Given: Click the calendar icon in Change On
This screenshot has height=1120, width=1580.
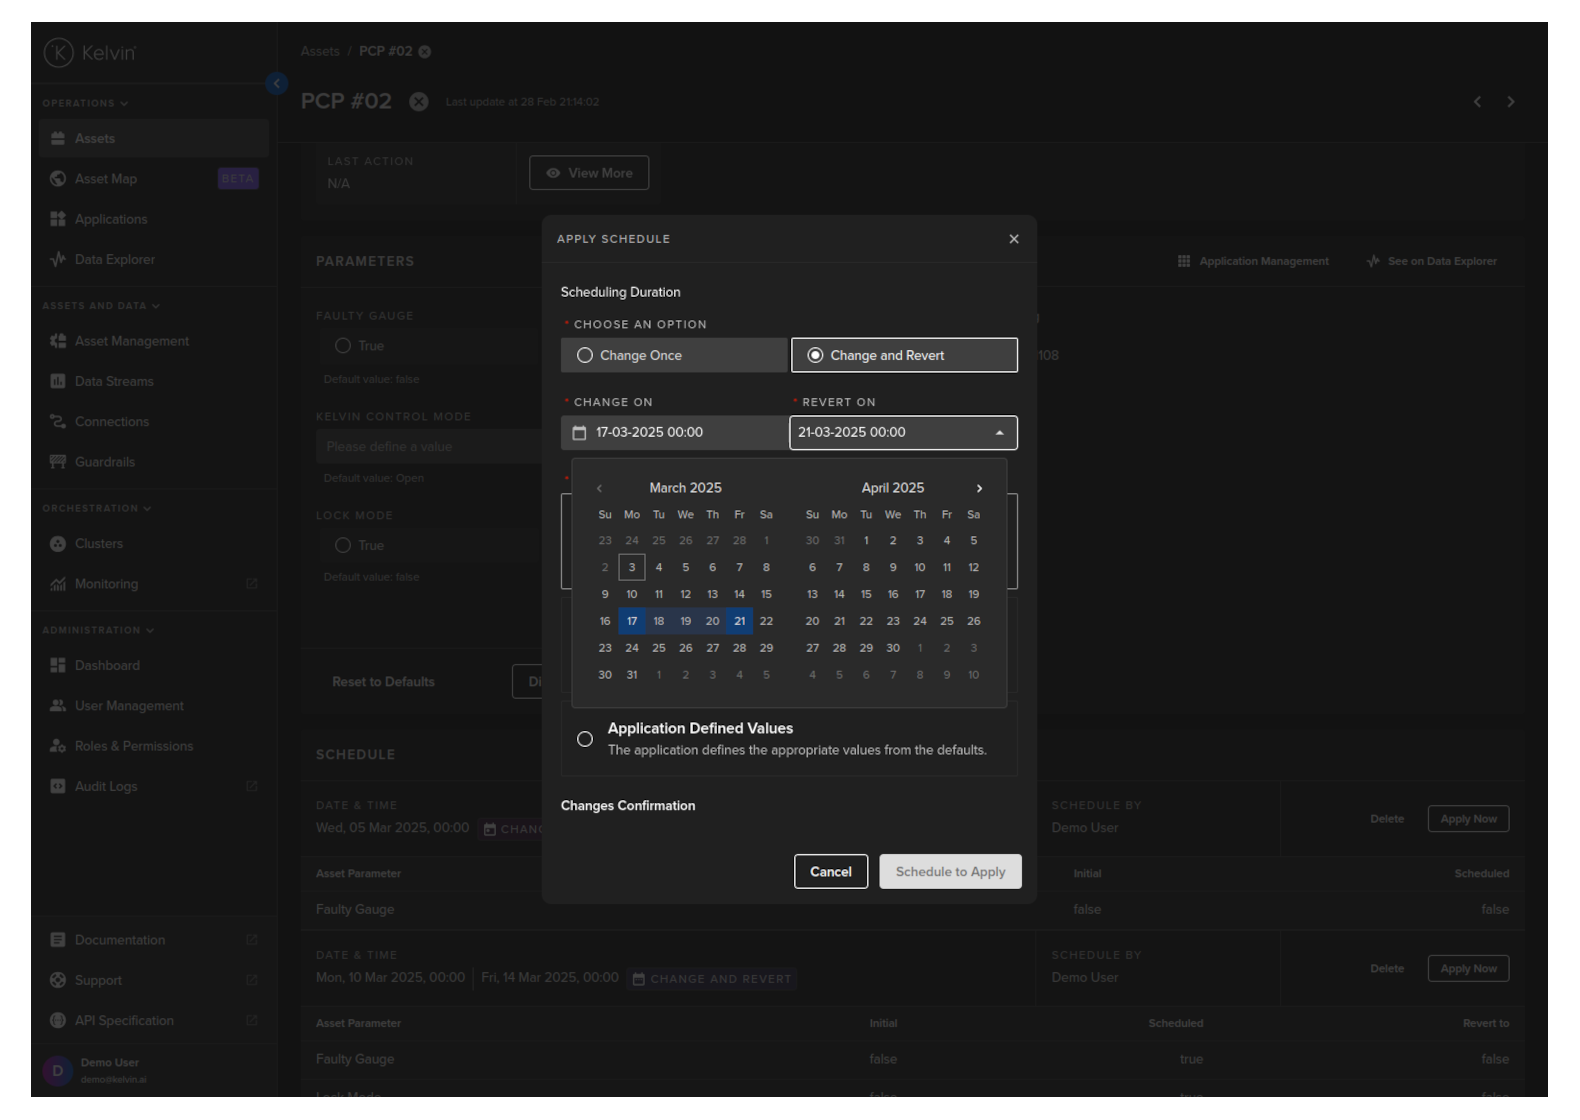Looking at the screenshot, I should coord(579,433).
